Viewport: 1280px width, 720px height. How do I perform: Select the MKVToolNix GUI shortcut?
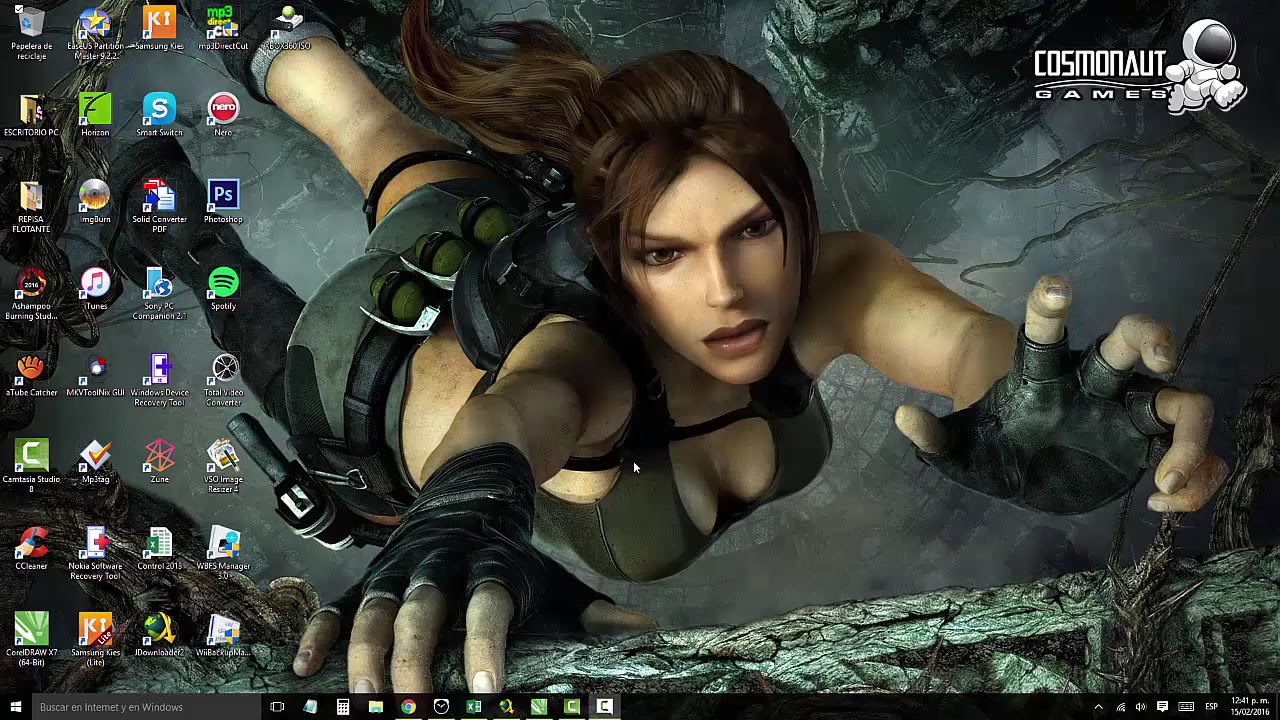(95, 375)
